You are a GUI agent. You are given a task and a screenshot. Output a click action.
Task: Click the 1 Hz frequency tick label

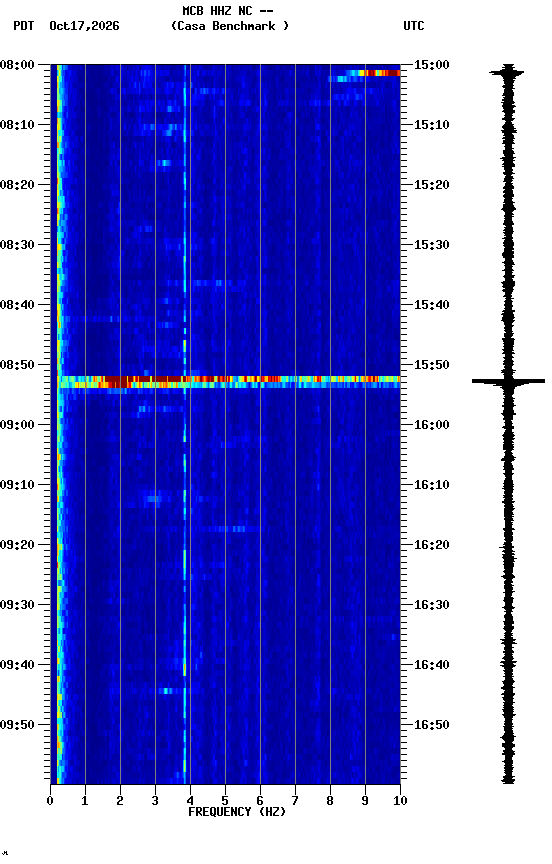tap(85, 801)
